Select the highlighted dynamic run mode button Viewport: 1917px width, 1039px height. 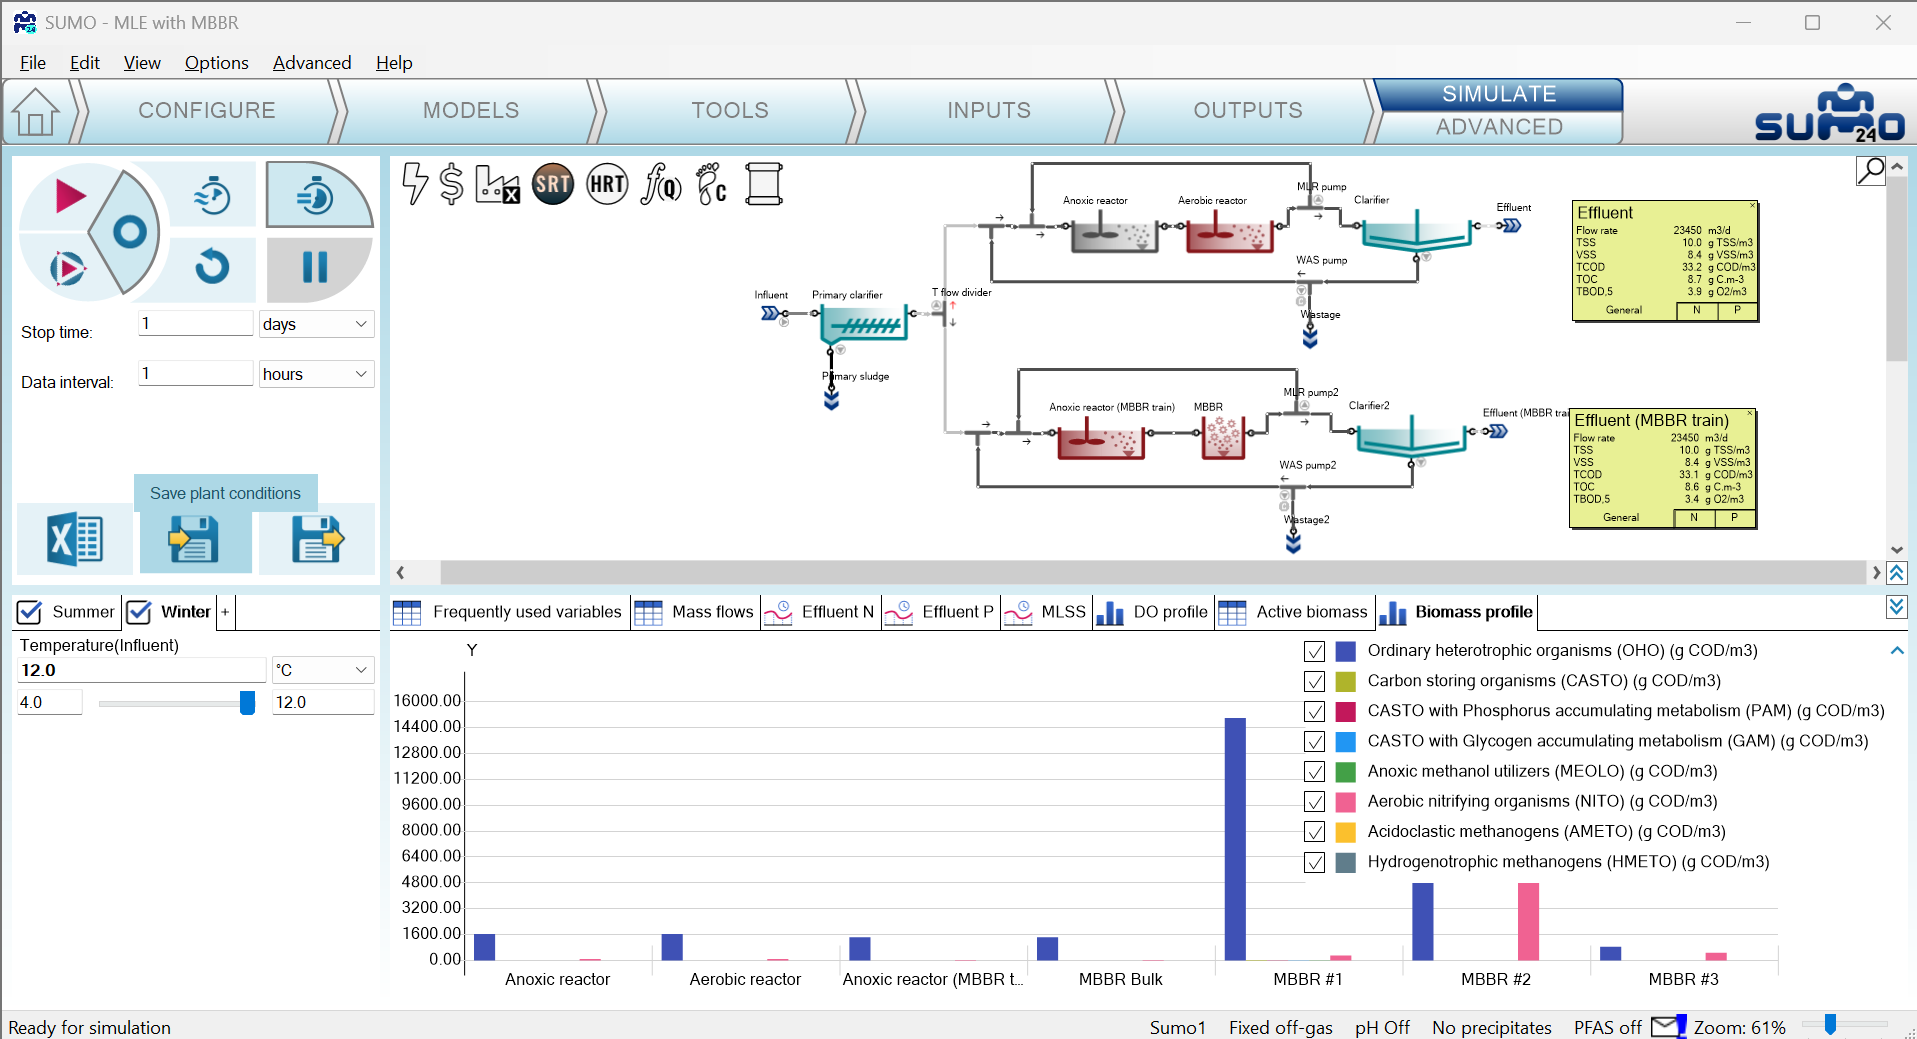pos(319,195)
